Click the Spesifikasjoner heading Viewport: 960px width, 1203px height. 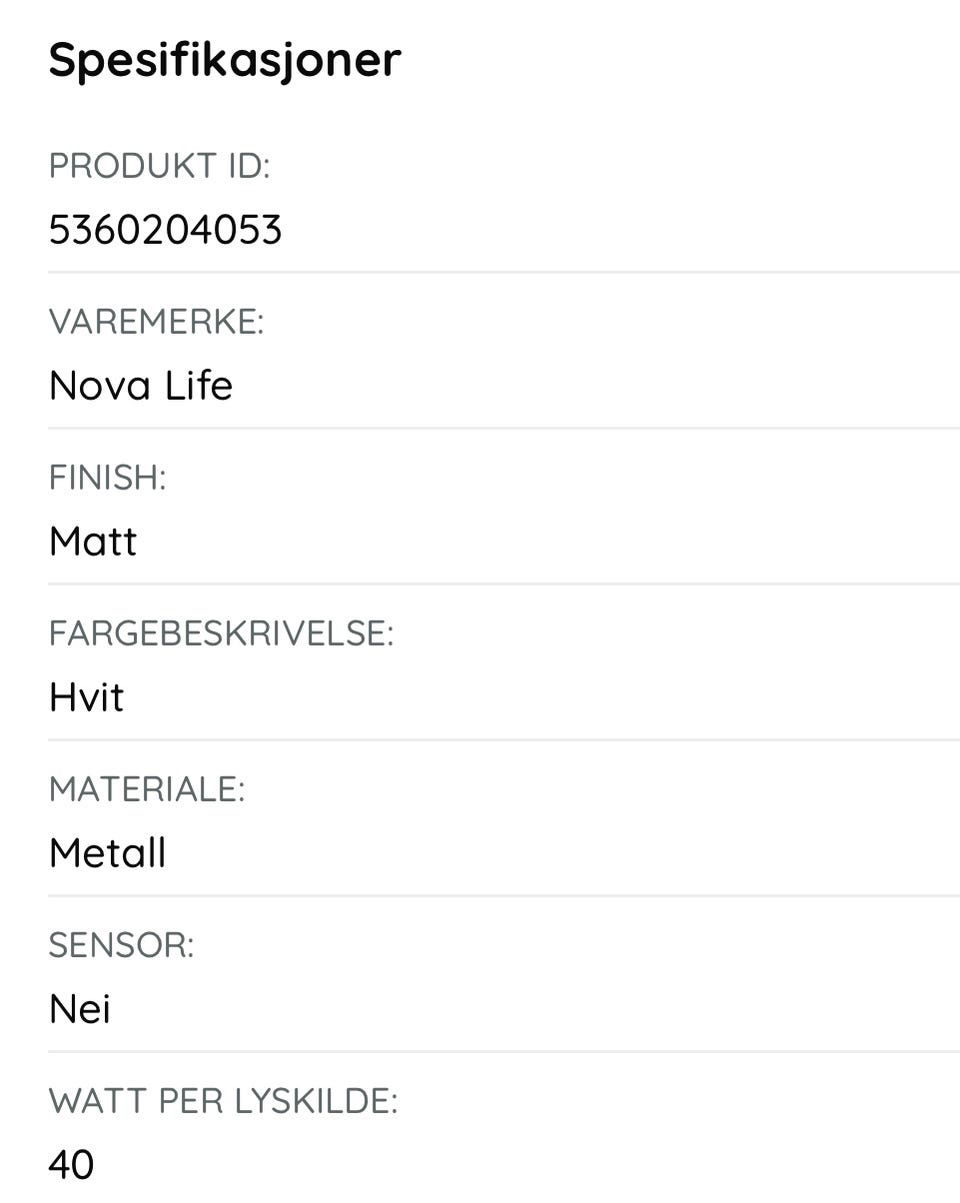(224, 60)
